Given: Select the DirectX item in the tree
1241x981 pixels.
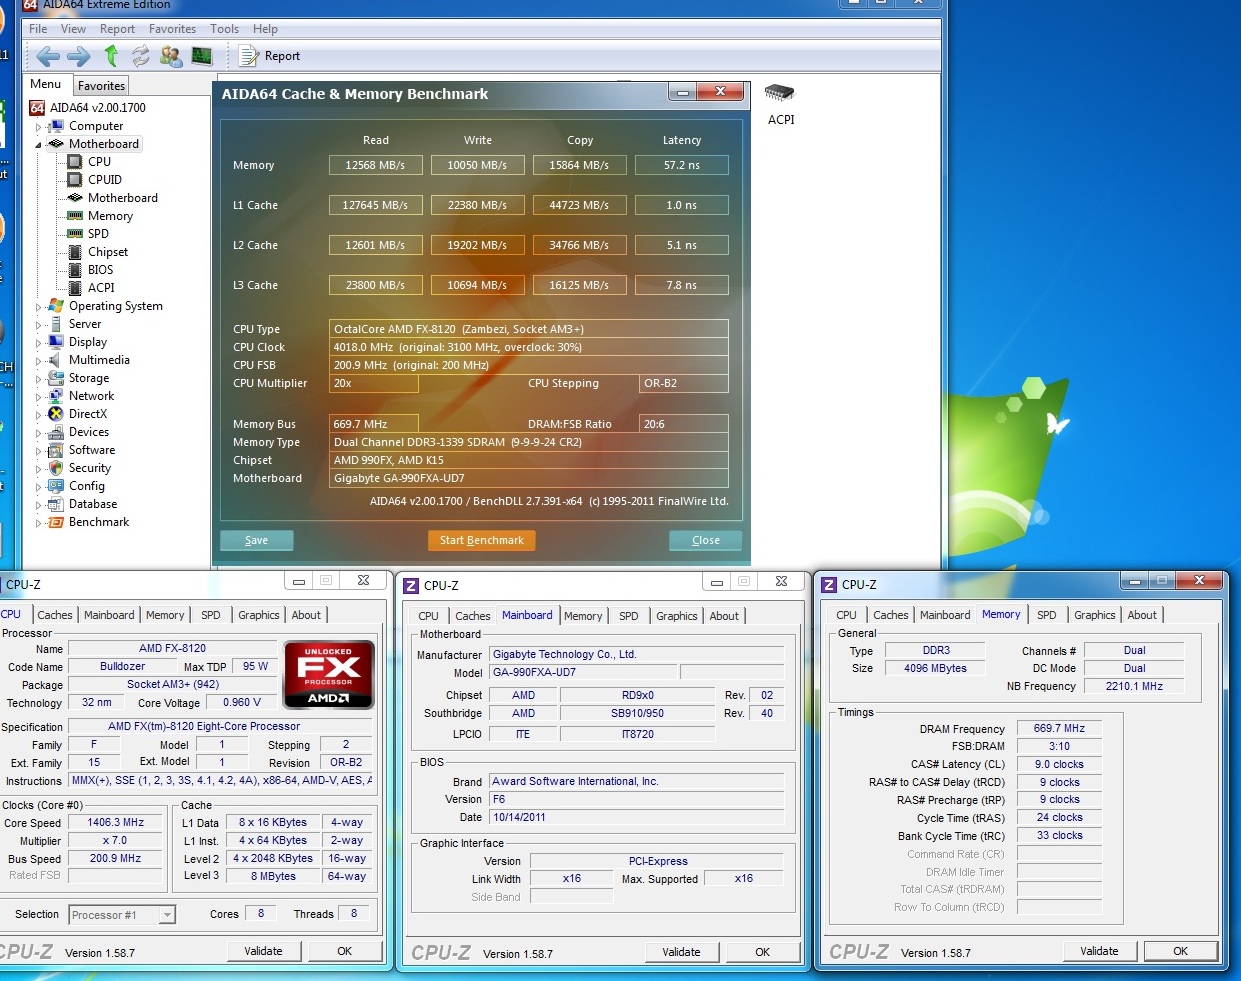Looking at the screenshot, I should [87, 414].
